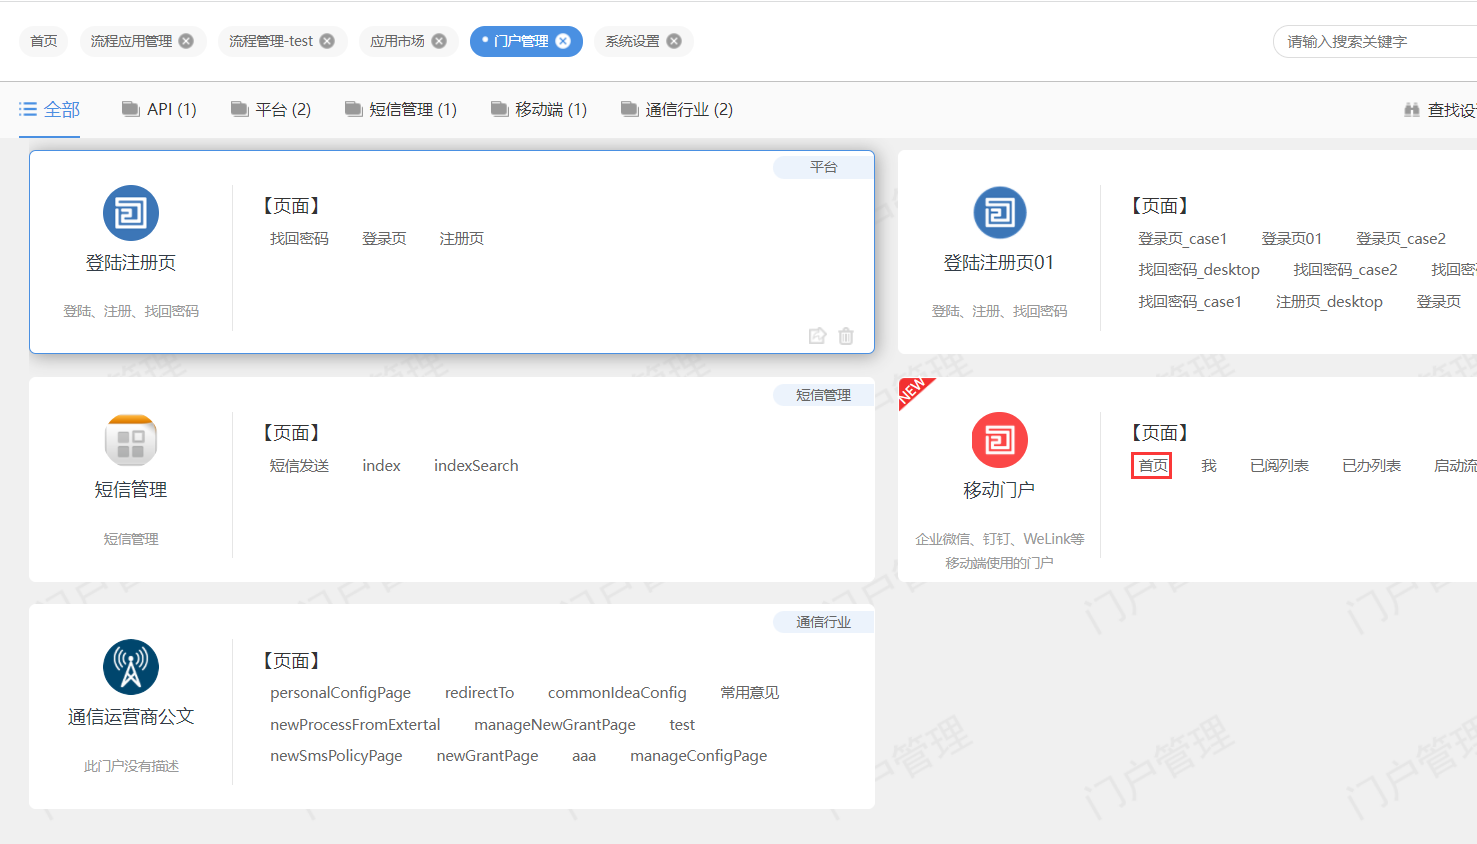Switch to the 系统设置 tab
Screen dimensions: 1477x844
[632, 41]
